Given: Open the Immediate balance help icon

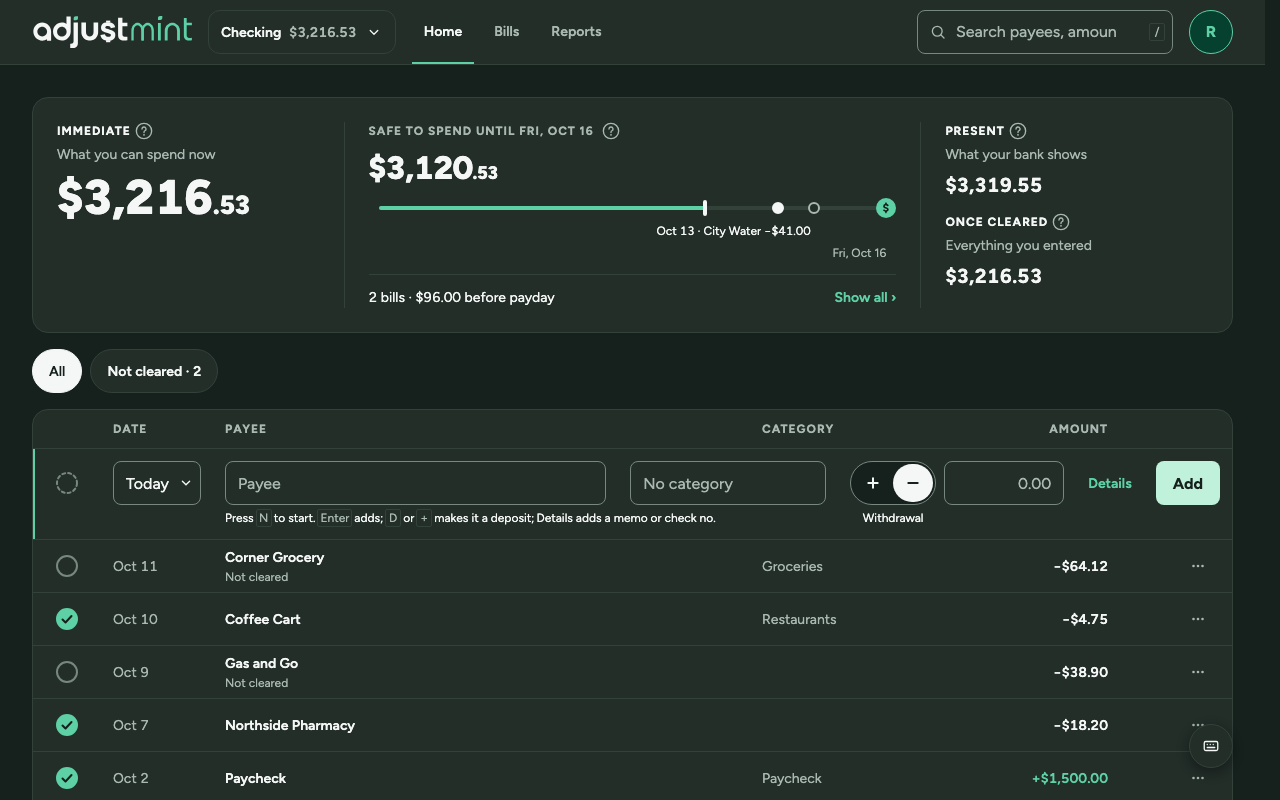Looking at the screenshot, I should [144, 131].
